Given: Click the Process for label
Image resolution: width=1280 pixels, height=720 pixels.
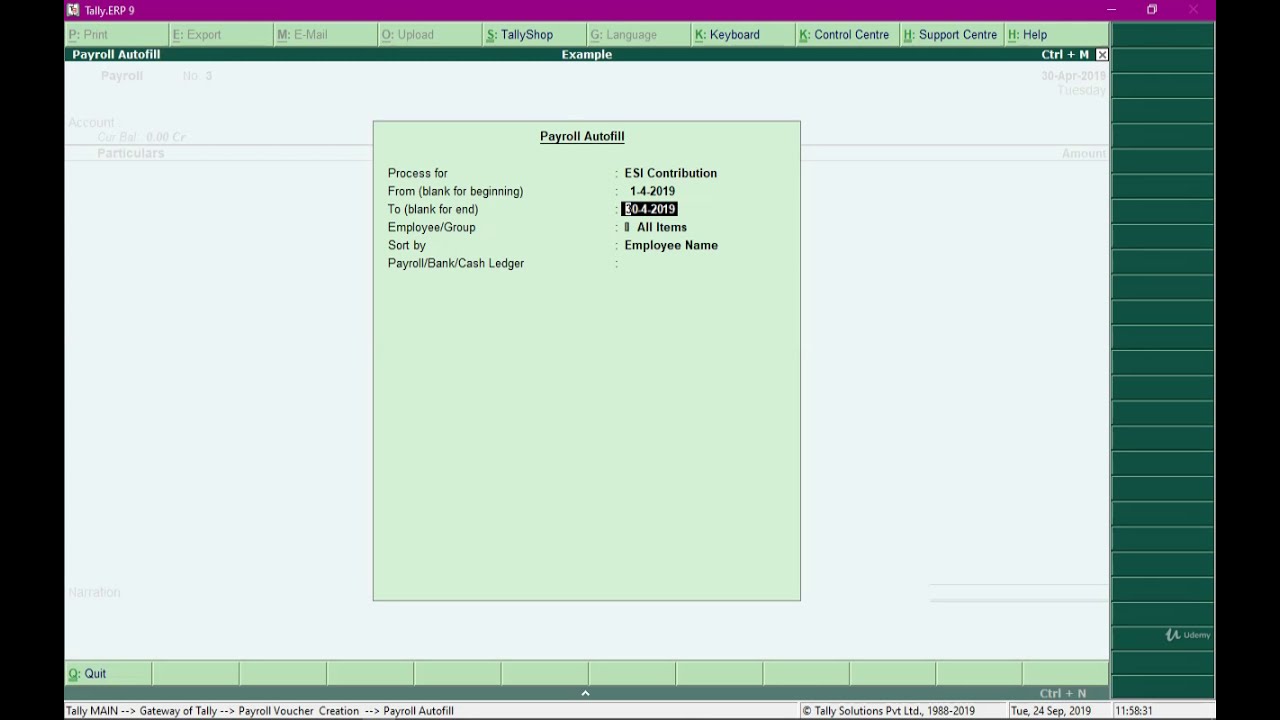Looking at the screenshot, I should [x=417, y=173].
